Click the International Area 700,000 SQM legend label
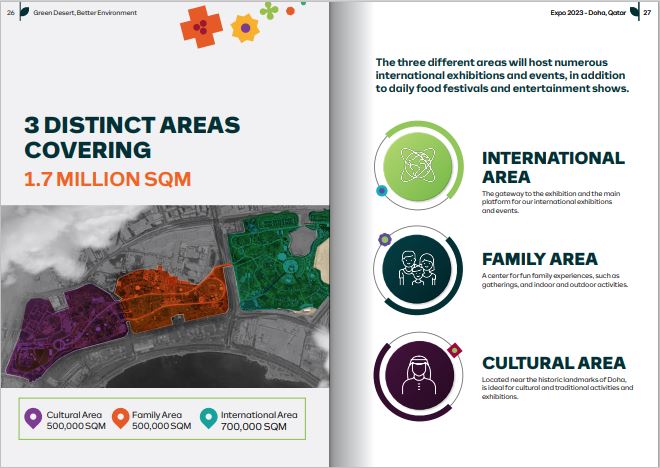This screenshot has width=660, height=468. pos(258,420)
